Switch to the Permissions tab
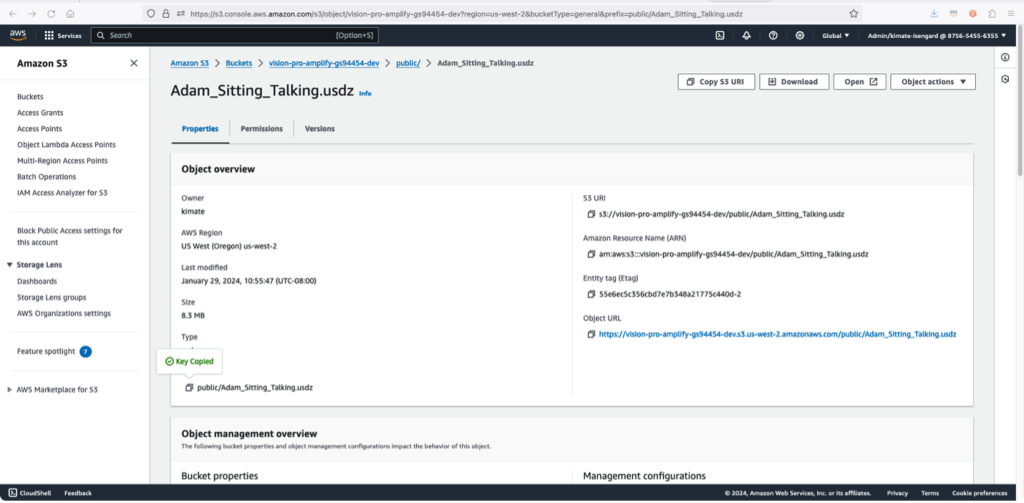1024x503 pixels. click(261, 129)
